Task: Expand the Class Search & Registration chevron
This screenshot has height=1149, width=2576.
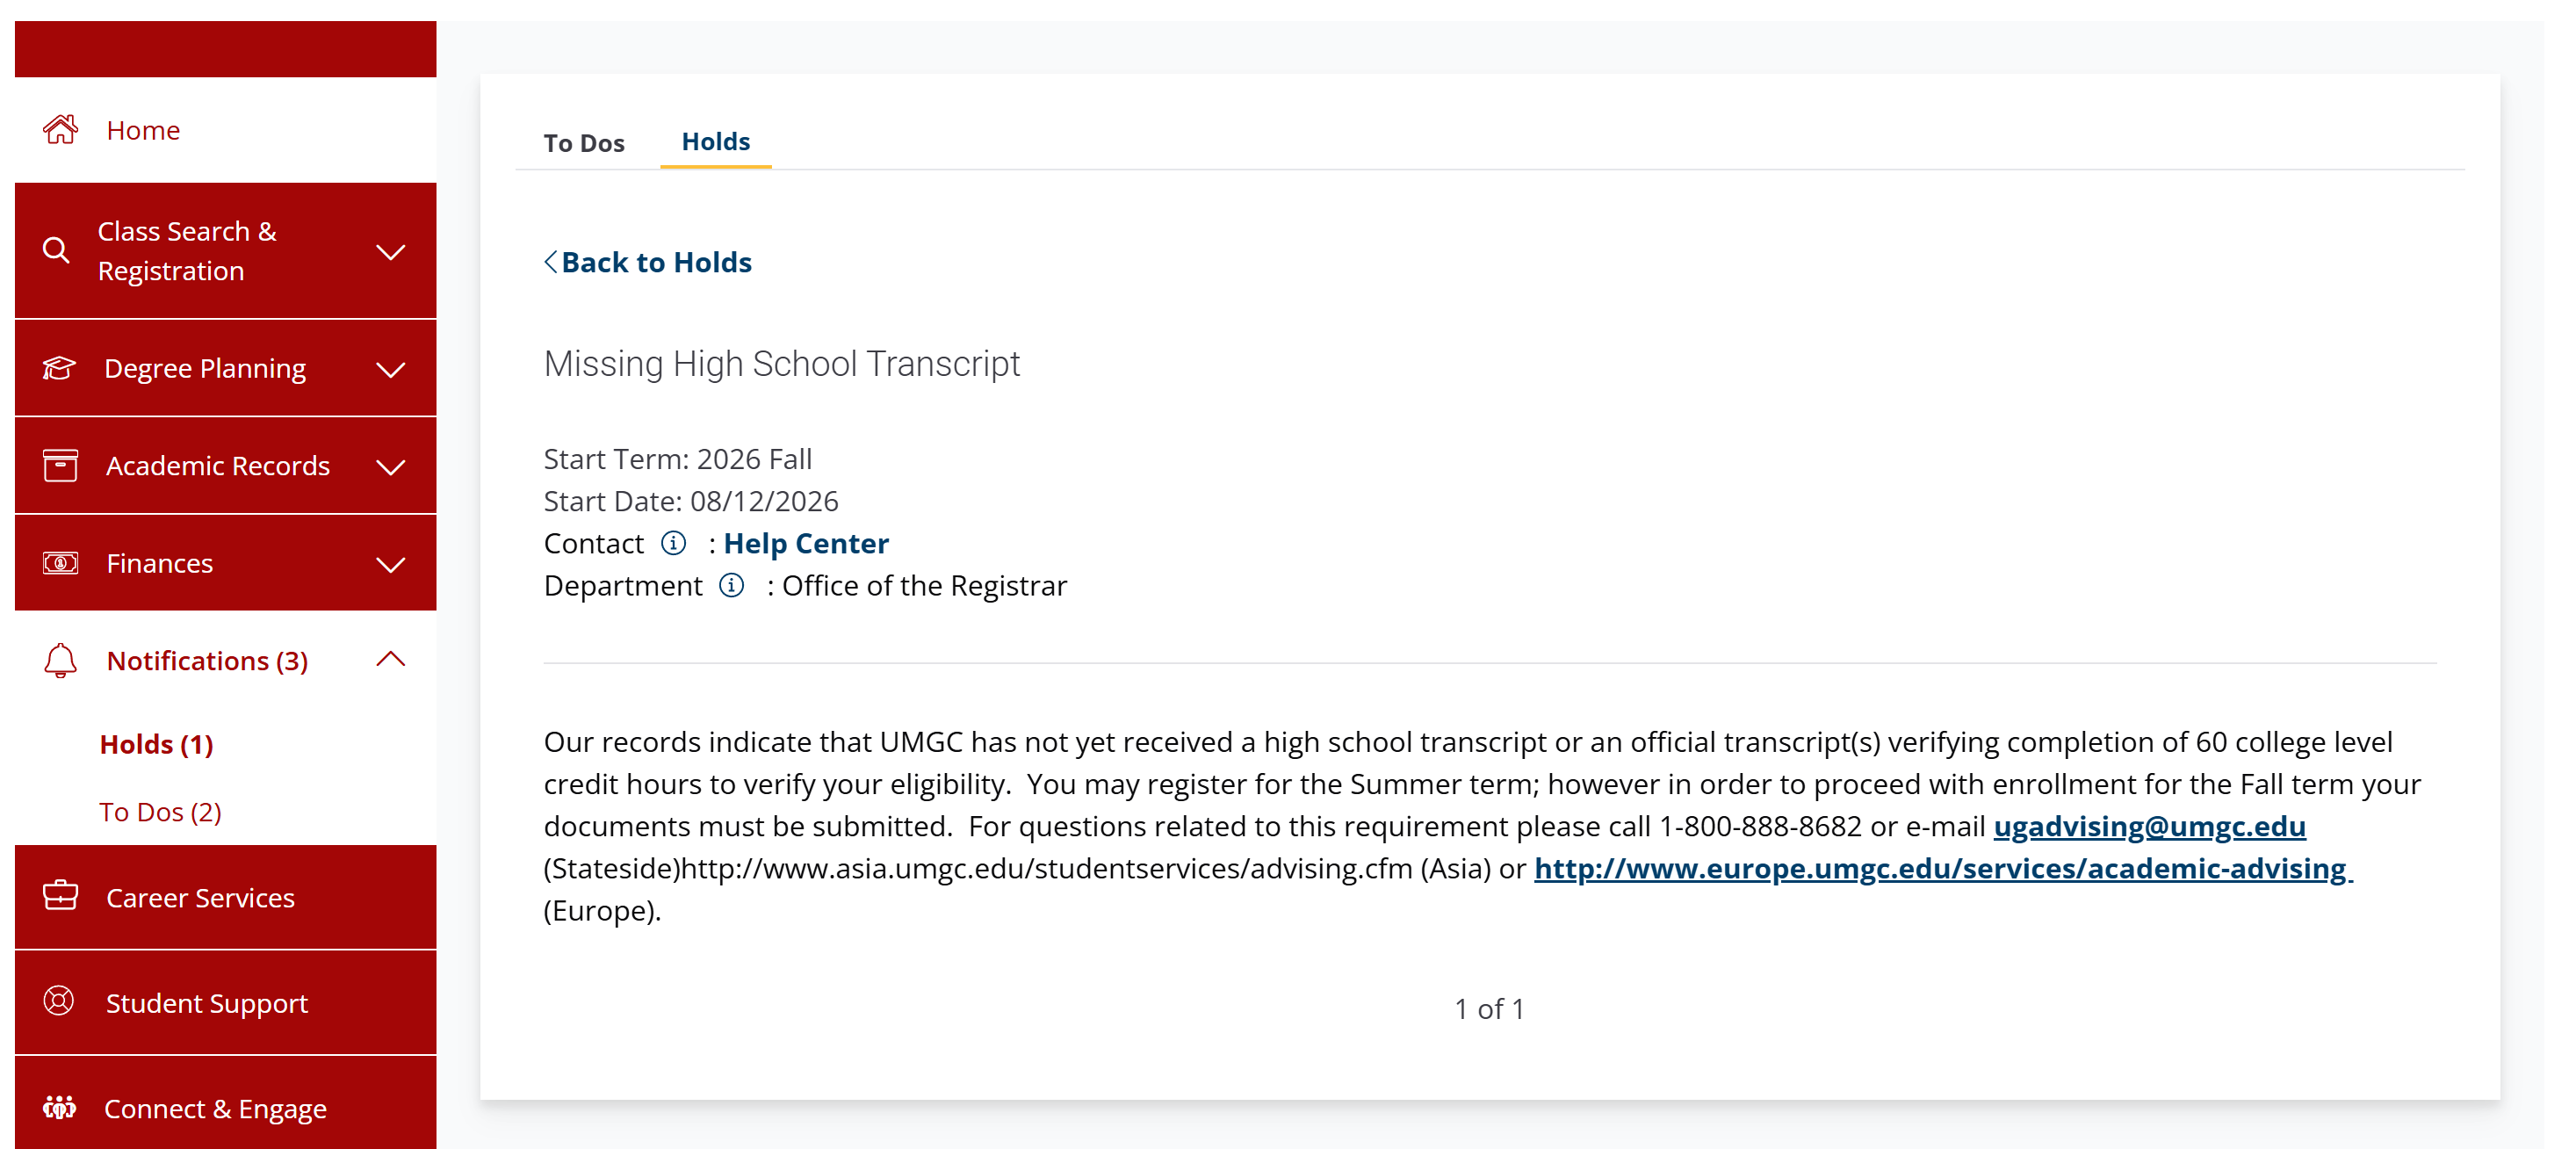Action: coord(390,251)
